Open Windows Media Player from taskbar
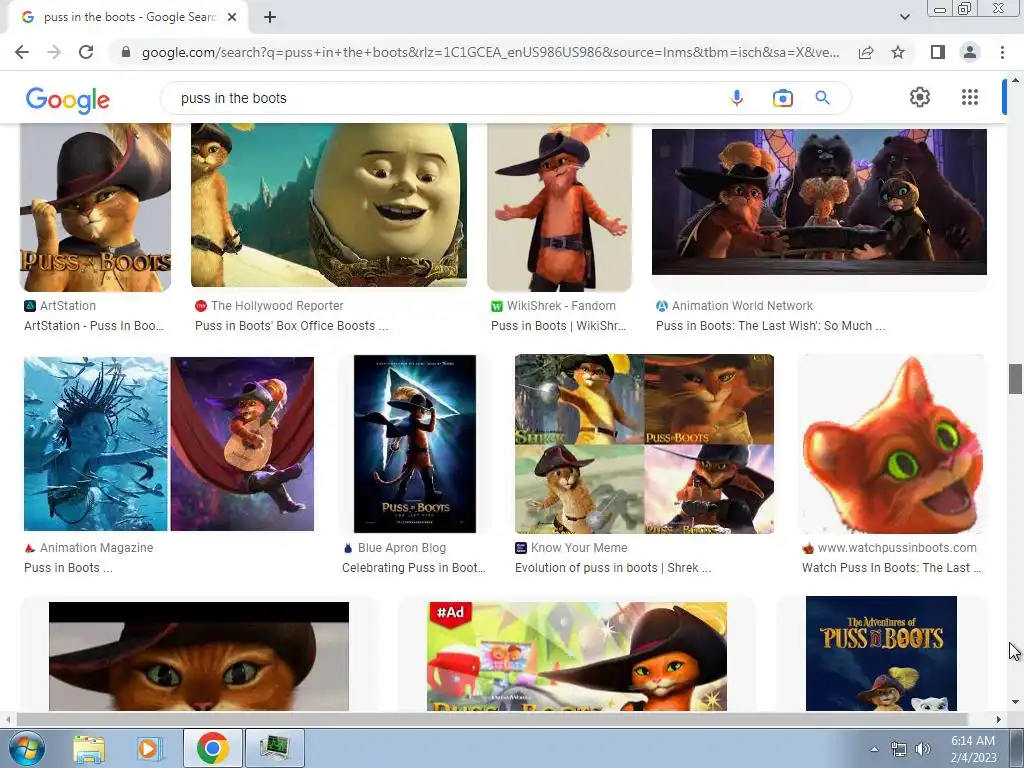 tap(148, 749)
